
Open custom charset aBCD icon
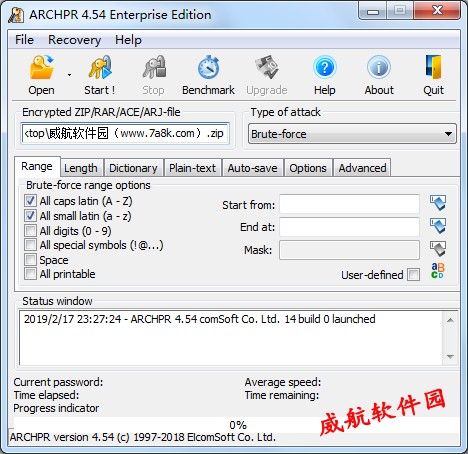click(438, 271)
